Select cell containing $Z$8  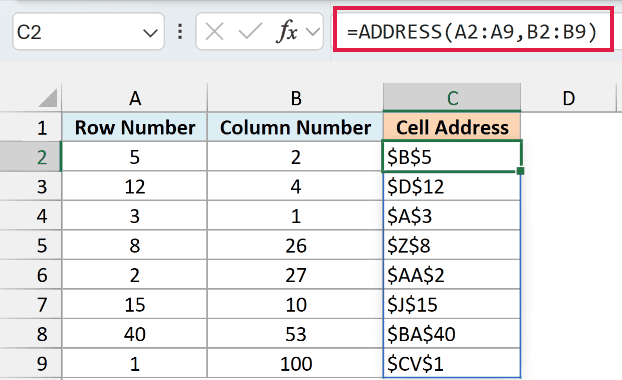452,245
